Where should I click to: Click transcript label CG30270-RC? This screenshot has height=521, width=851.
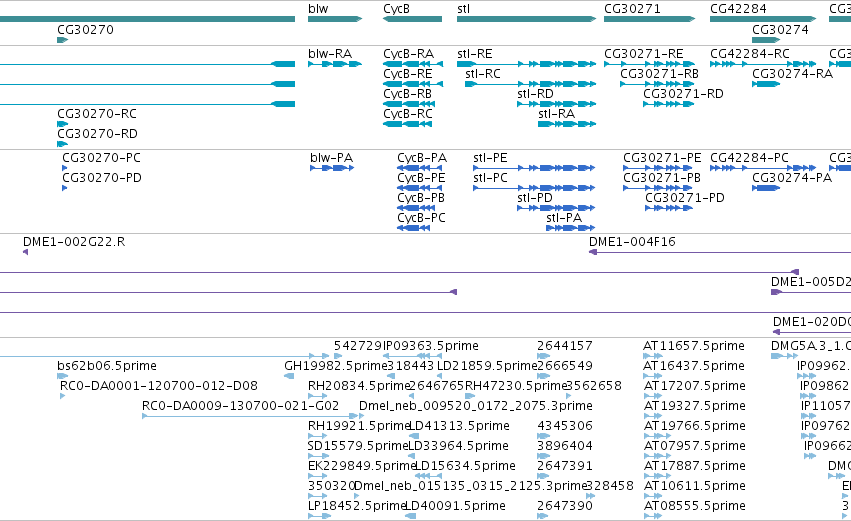pos(97,114)
